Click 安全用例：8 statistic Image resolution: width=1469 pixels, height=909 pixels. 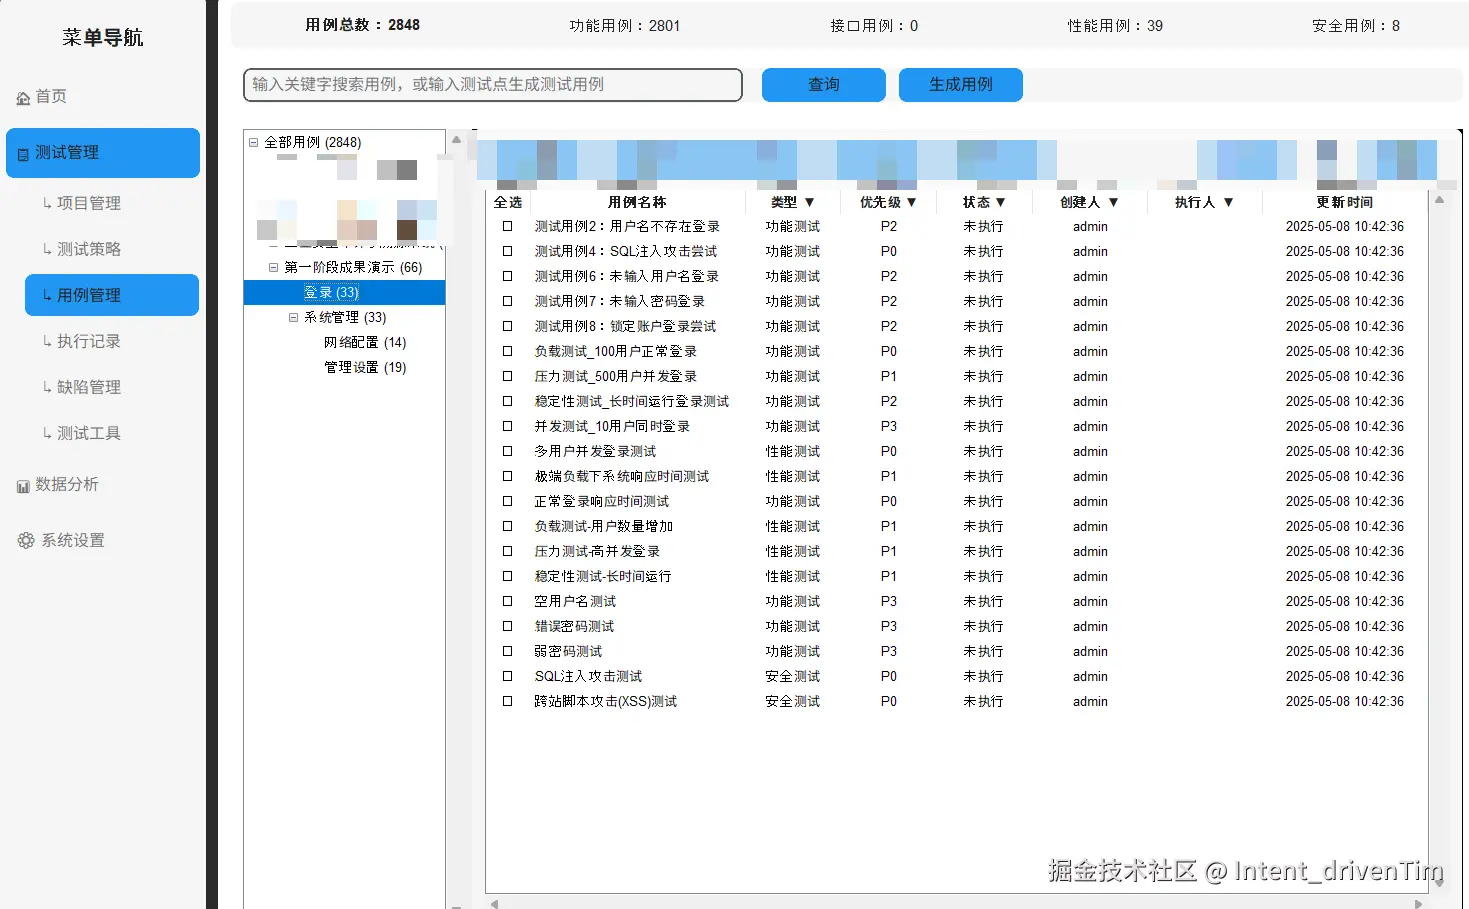click(x=1356, y=26)
